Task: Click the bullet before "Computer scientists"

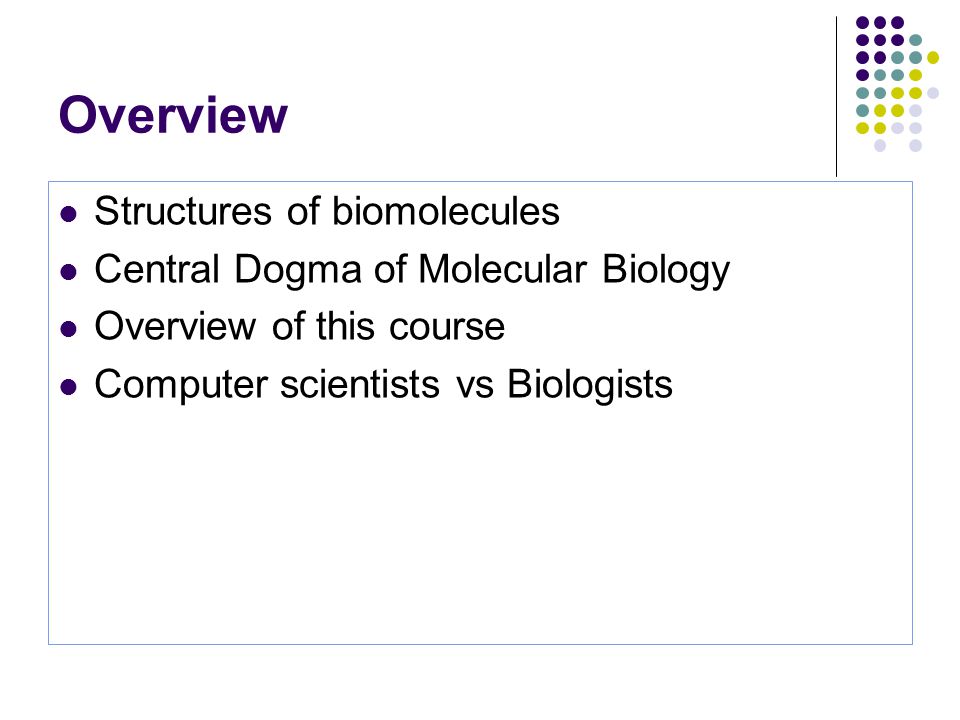Action: 69,387
